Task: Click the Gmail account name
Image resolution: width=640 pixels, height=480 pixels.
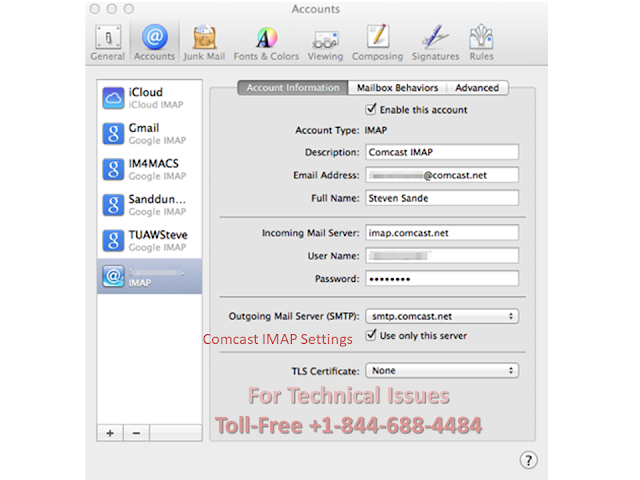Action: [x=144, y=128]
